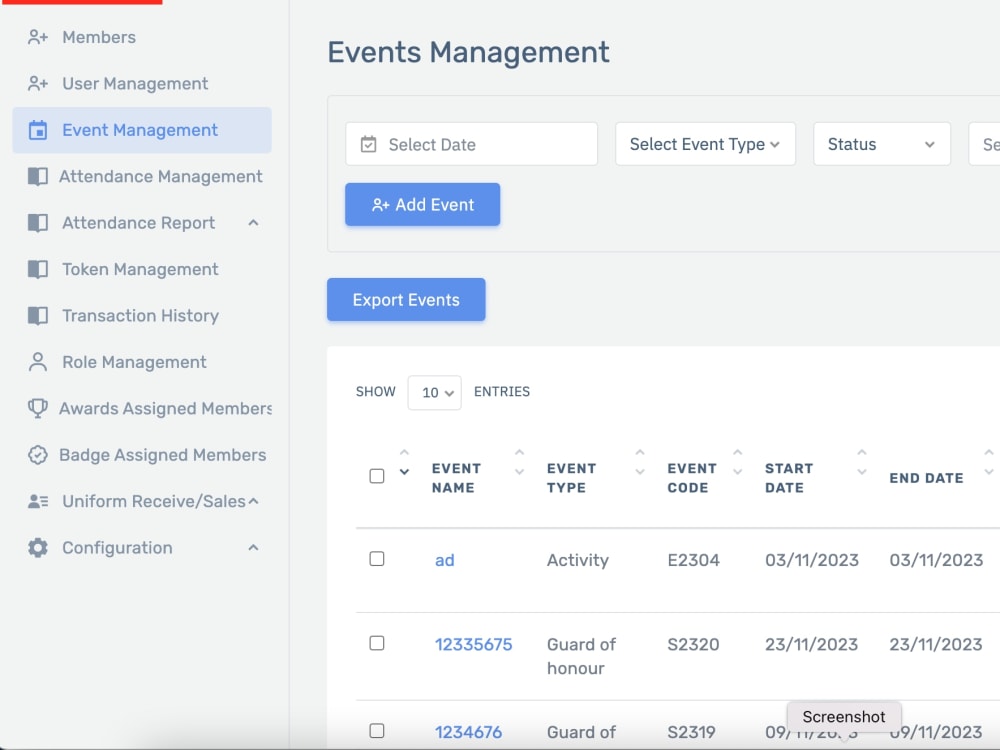Sort by Event Code column arrows
Viewport: 1000px width, 750px height.
pos(737,462)
